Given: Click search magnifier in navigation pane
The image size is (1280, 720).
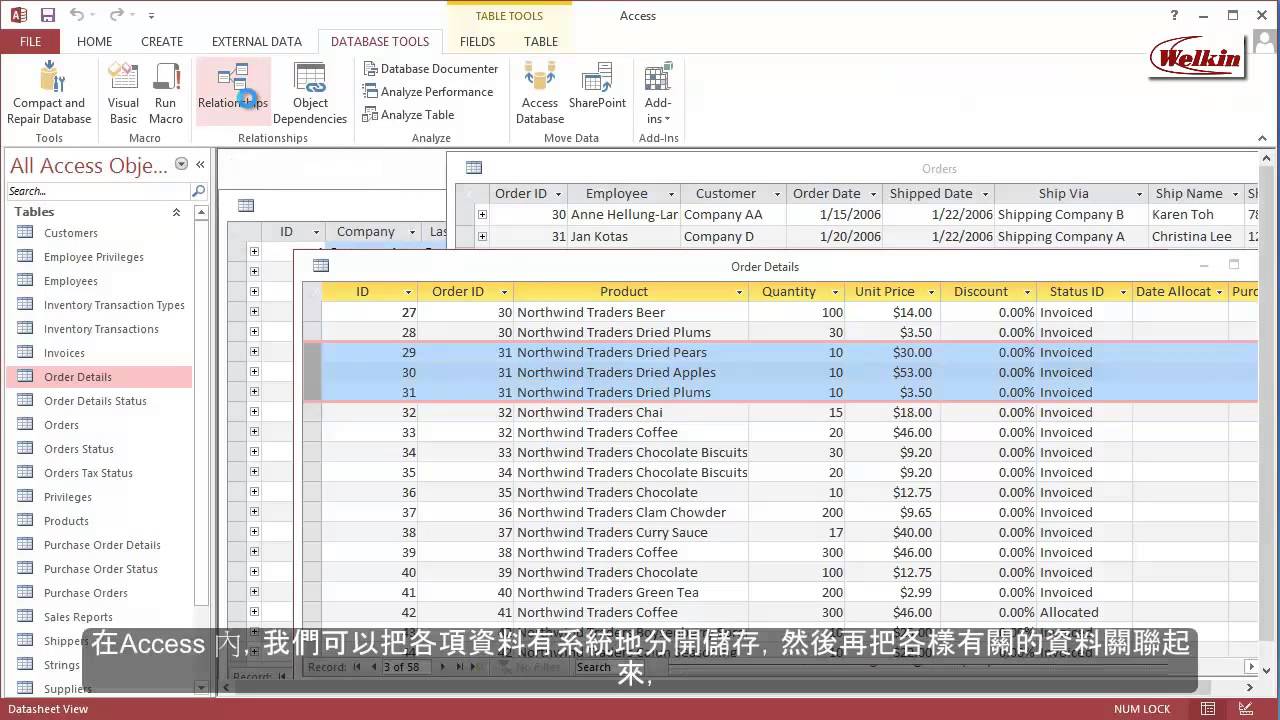Looking at the screenshot, I should click(x=198, y=191).
